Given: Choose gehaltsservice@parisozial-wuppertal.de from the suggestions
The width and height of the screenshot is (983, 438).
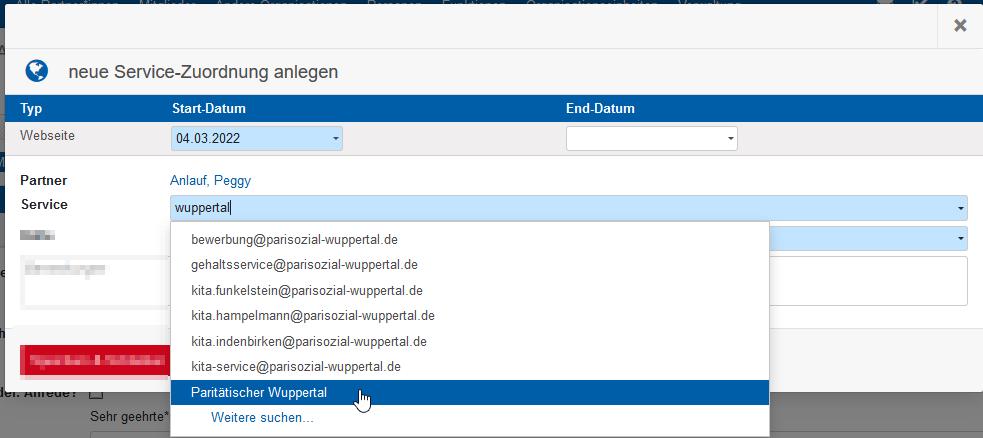Looking at the screenshot, I should [304, 265].
